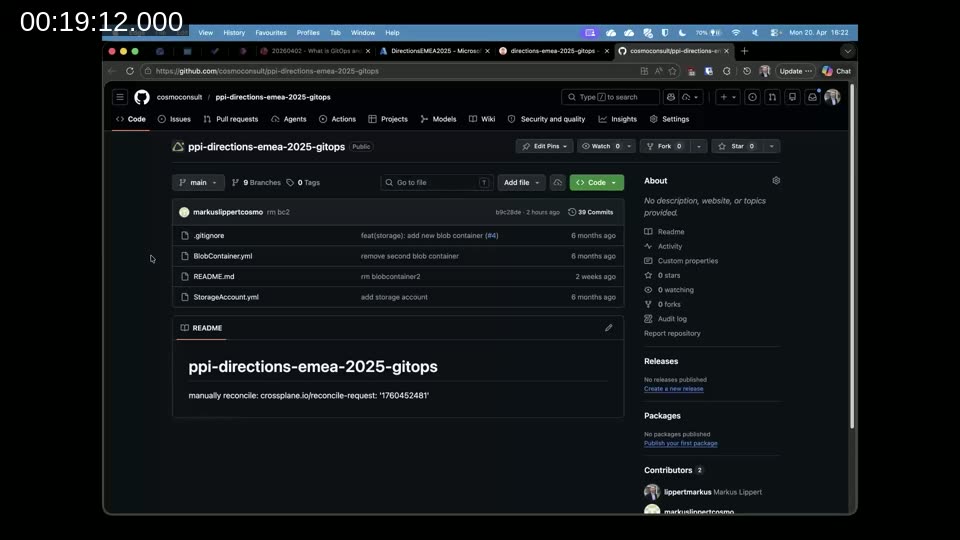This screenshot has width=960, height=540.
Task: Open Copilot chat icon in GitHub header
Action: [x=671, y=97]
